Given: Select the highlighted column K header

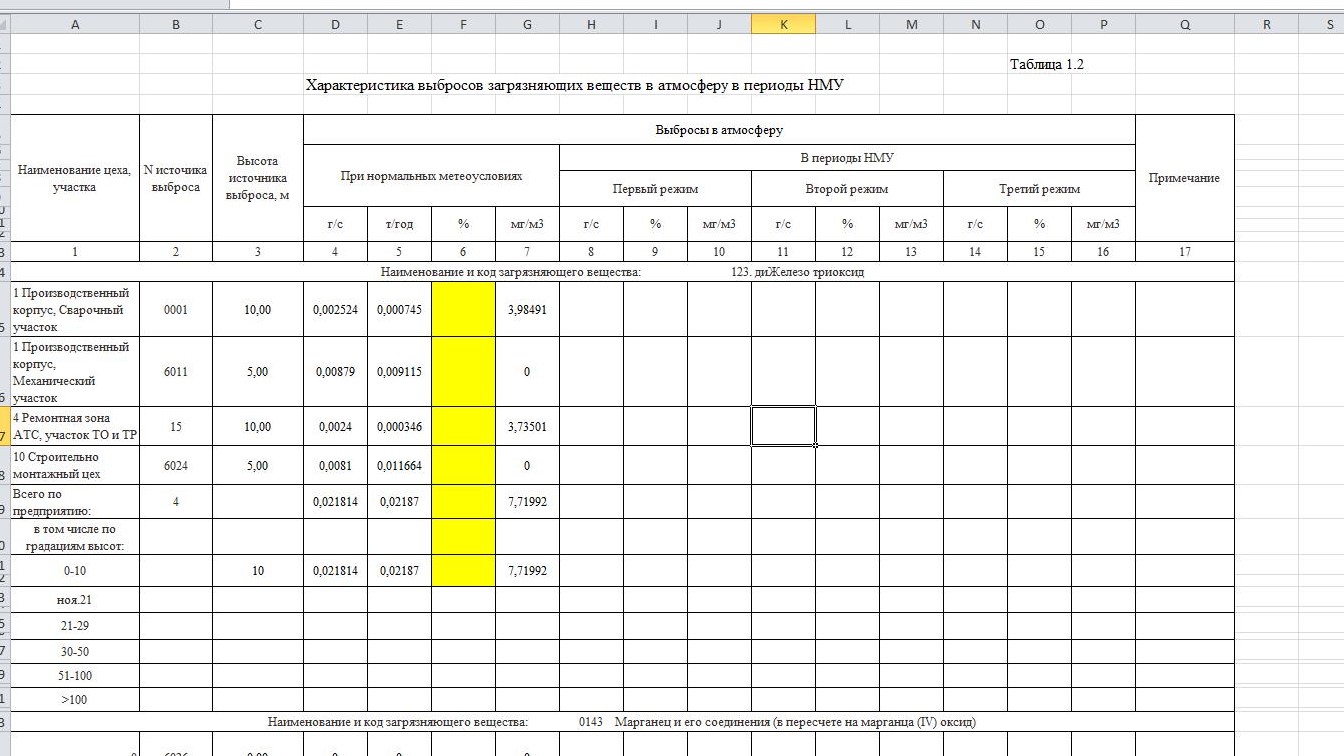Looking at the screenshot, I should (x=783, y=25).
